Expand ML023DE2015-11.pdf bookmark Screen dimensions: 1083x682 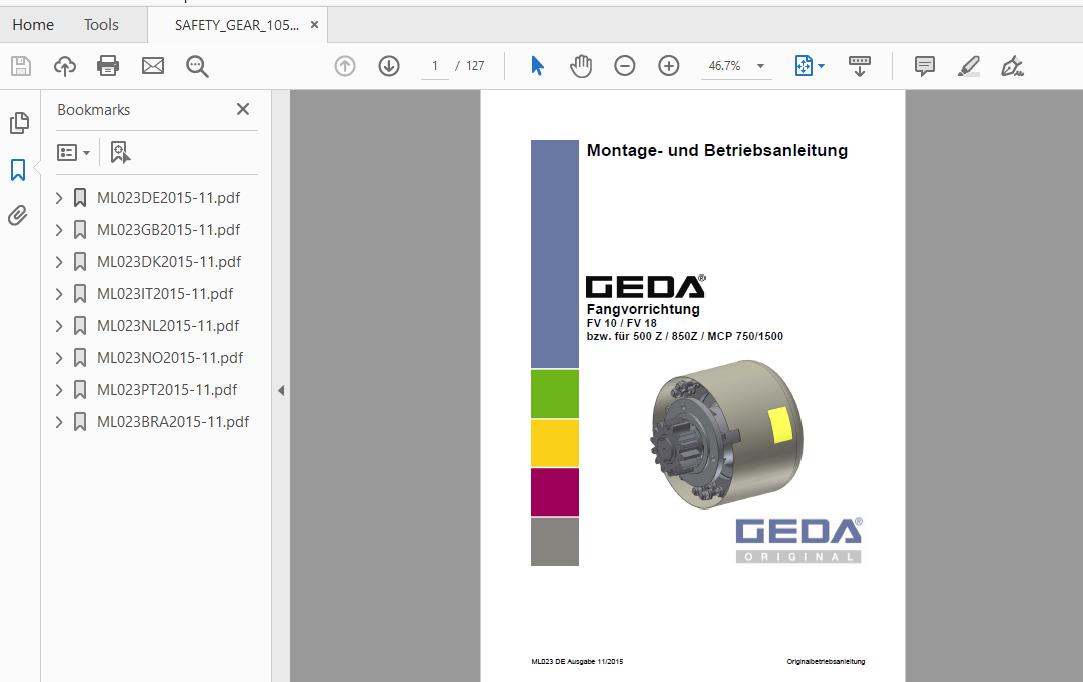click(59, 198)
